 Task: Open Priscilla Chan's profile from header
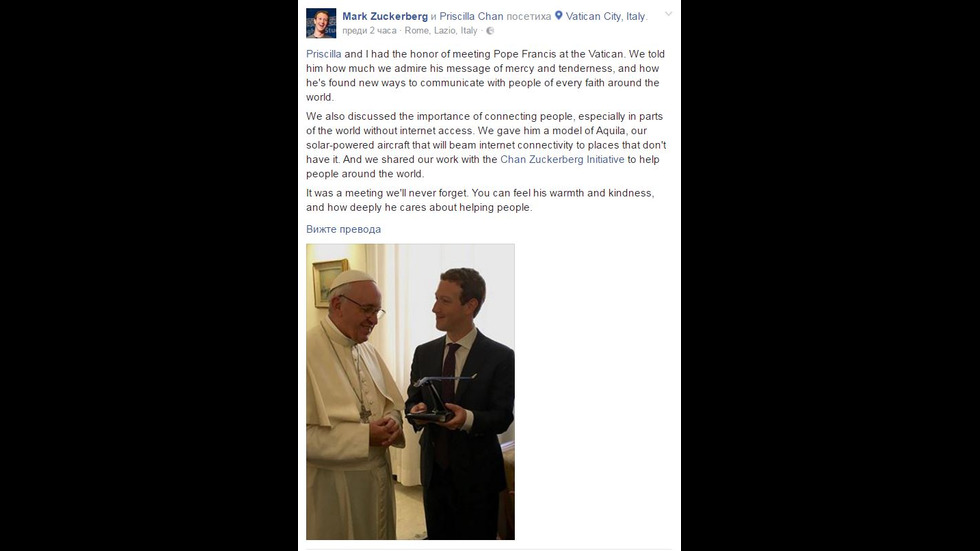471,16
